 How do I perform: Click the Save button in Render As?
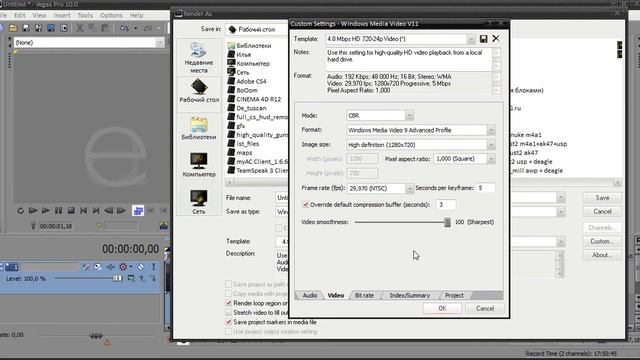click(602, 198)
